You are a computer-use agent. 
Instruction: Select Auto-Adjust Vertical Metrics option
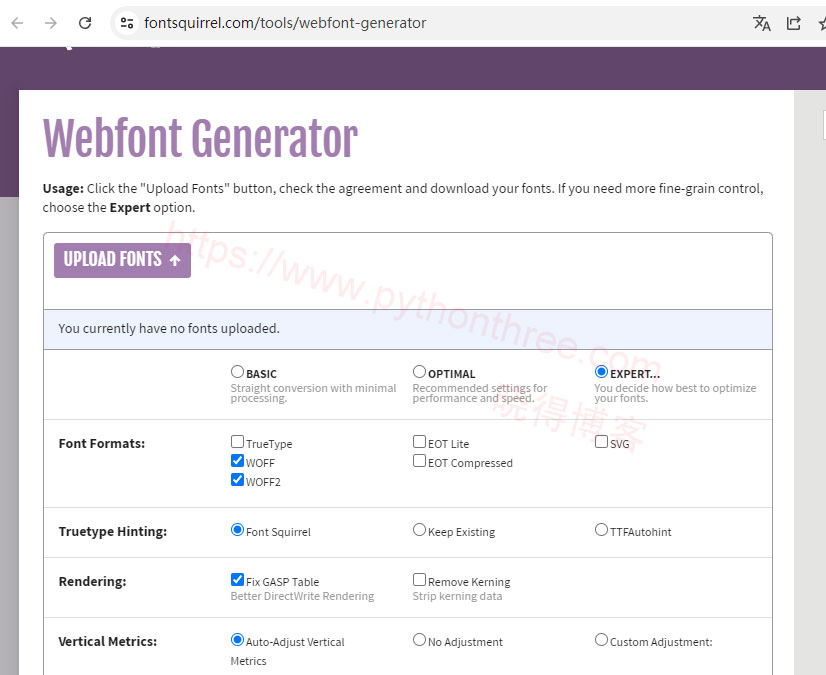coord(237,640)
